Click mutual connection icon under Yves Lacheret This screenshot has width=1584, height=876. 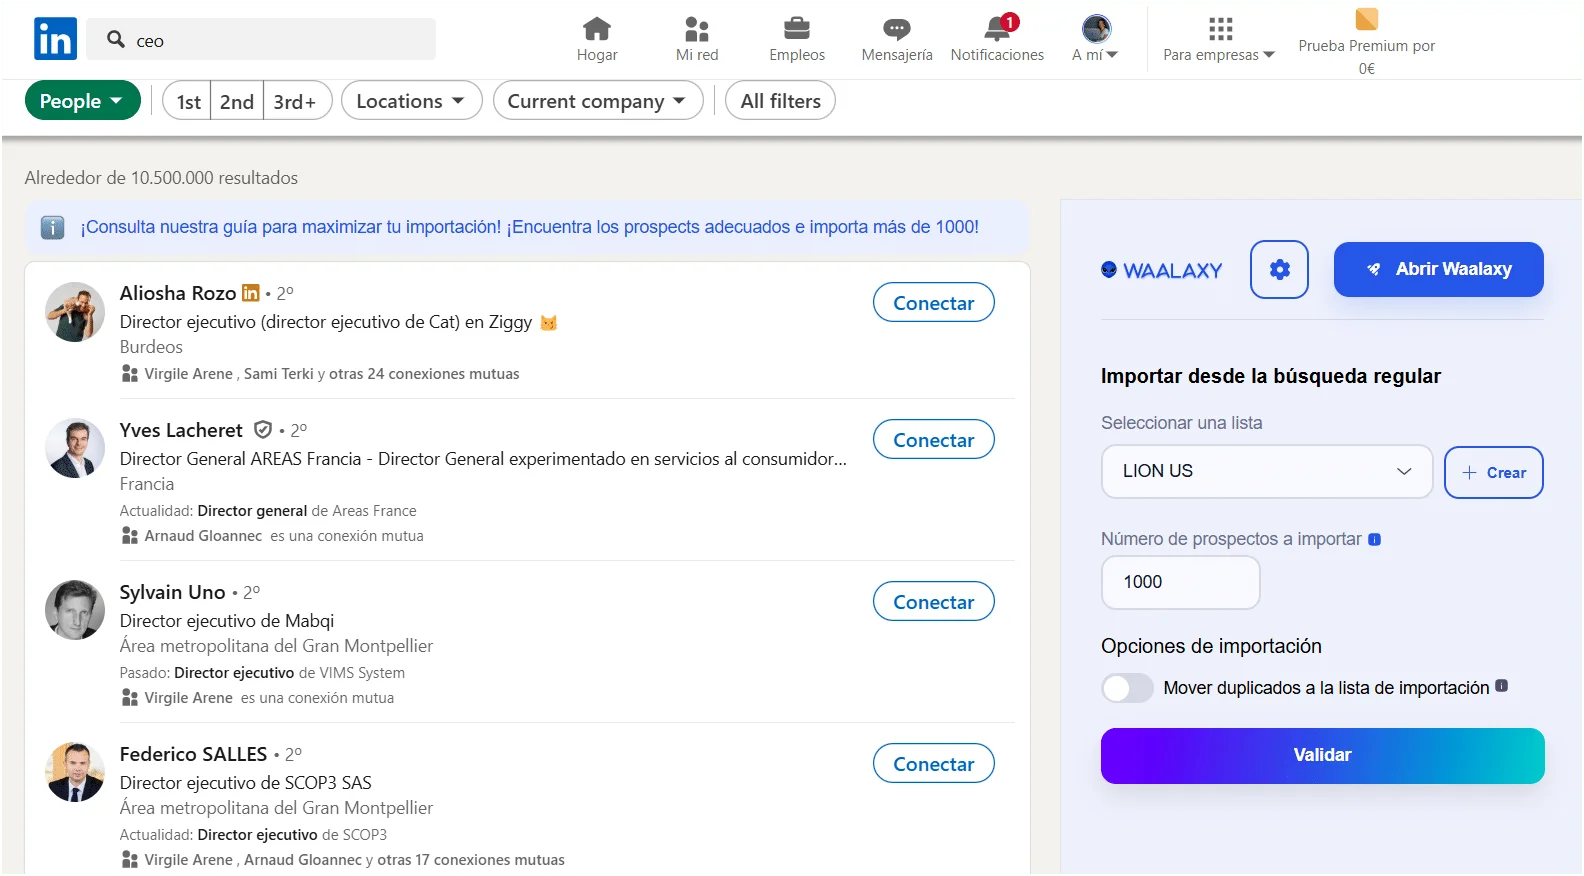tap(129, 536)
